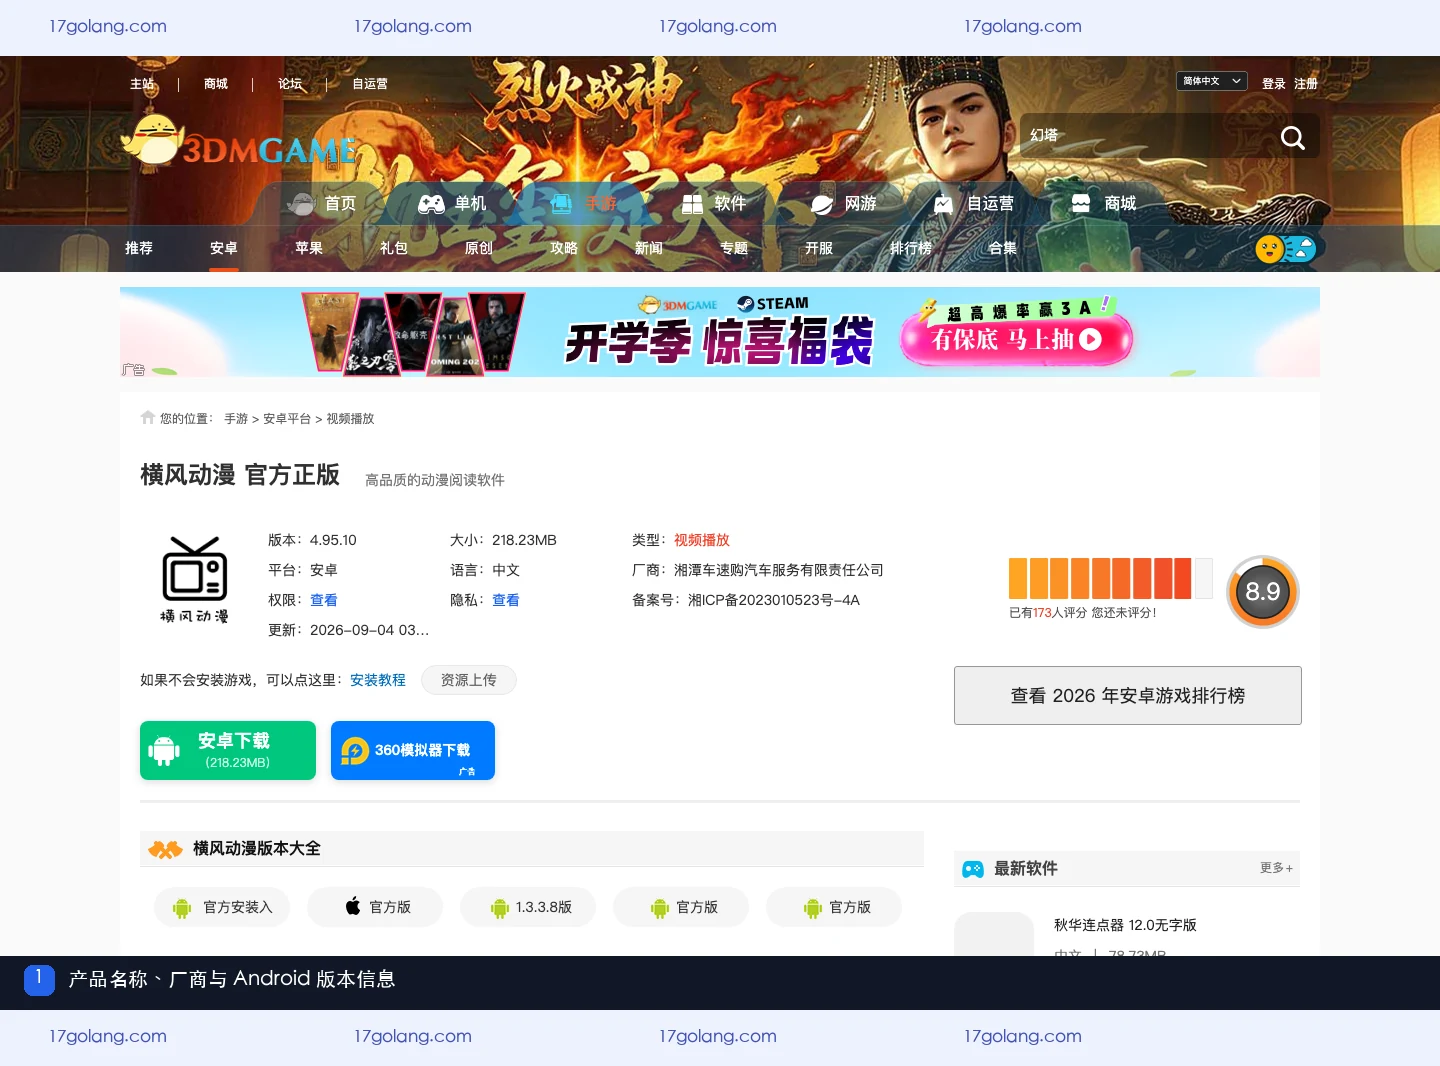Open the 简体中文 language dropdown
The height and width of the screenshot is (1066, 1440).
[x=1212, y=81]
